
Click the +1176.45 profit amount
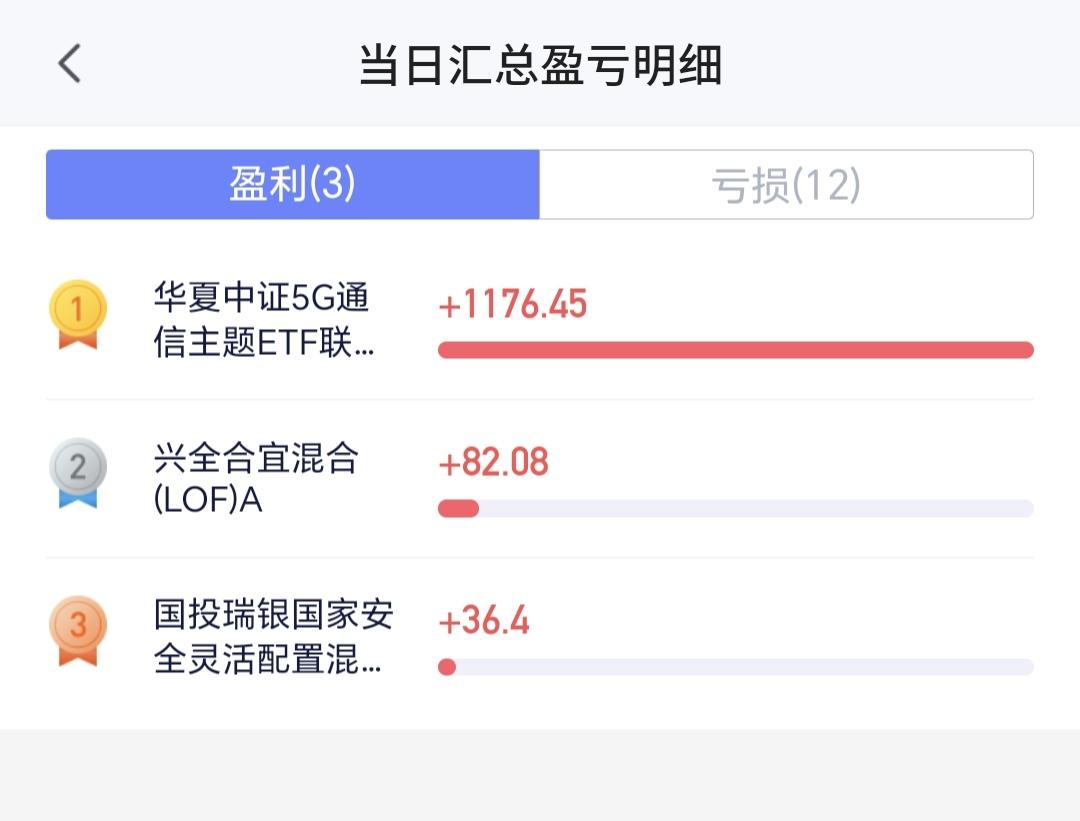point(513,305)
